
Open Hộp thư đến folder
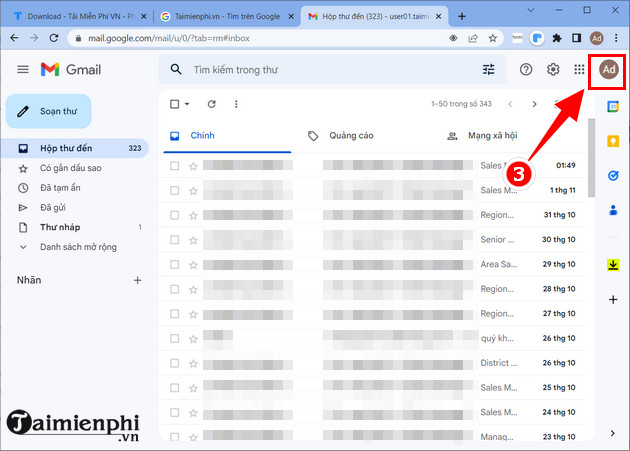point(75,148)
